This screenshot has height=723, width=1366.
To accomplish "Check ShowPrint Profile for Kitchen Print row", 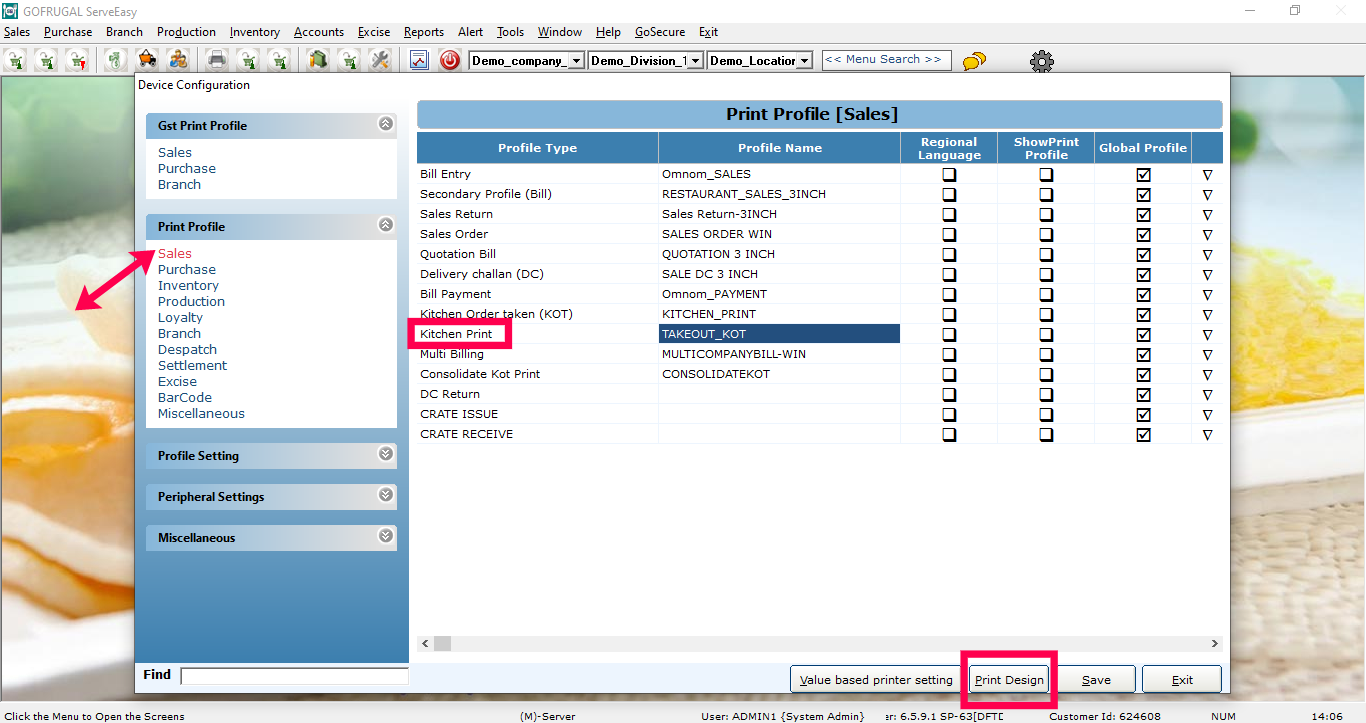I will pyautogui.click(x=1046, y=334).
